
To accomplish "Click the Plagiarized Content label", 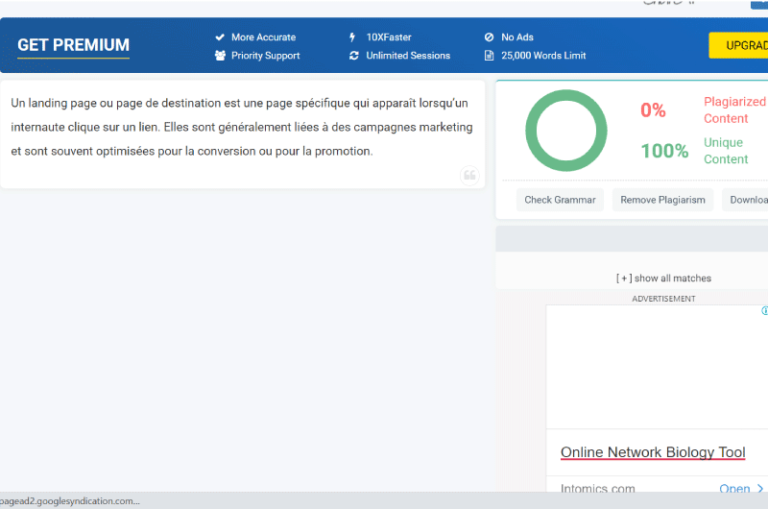I will (735, 110).
